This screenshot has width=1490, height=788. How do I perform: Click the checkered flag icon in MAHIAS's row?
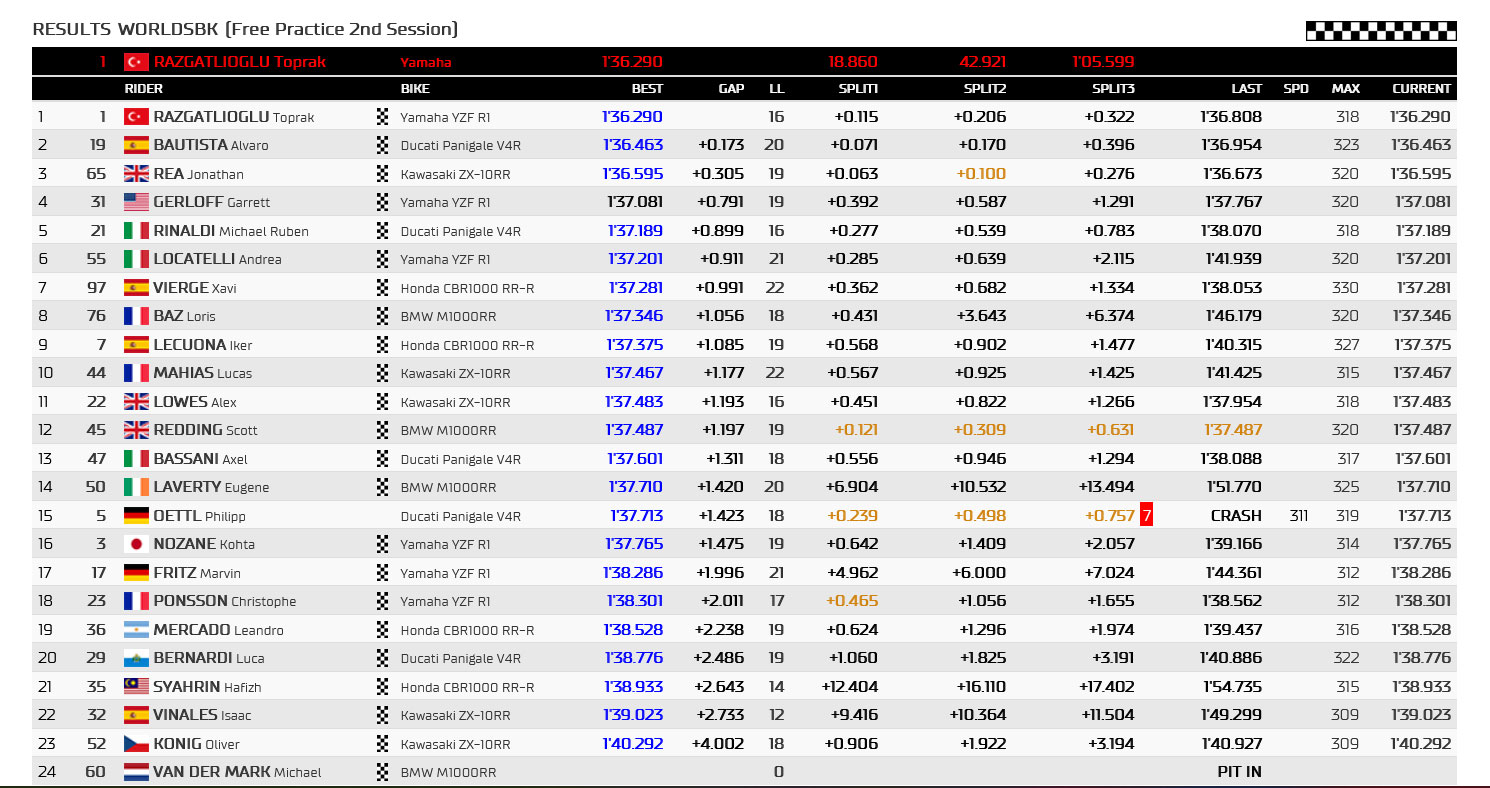pyautogui.click(x=381, y=373)
